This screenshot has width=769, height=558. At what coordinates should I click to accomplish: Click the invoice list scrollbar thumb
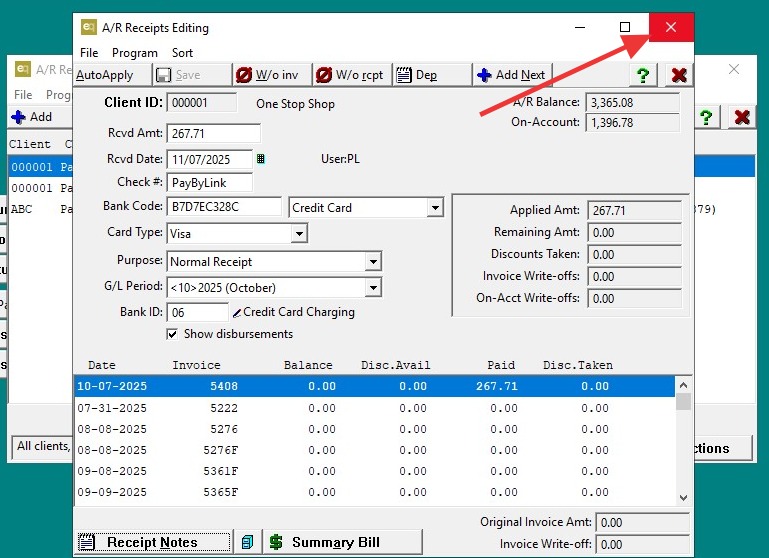click(x=684, y=402)
